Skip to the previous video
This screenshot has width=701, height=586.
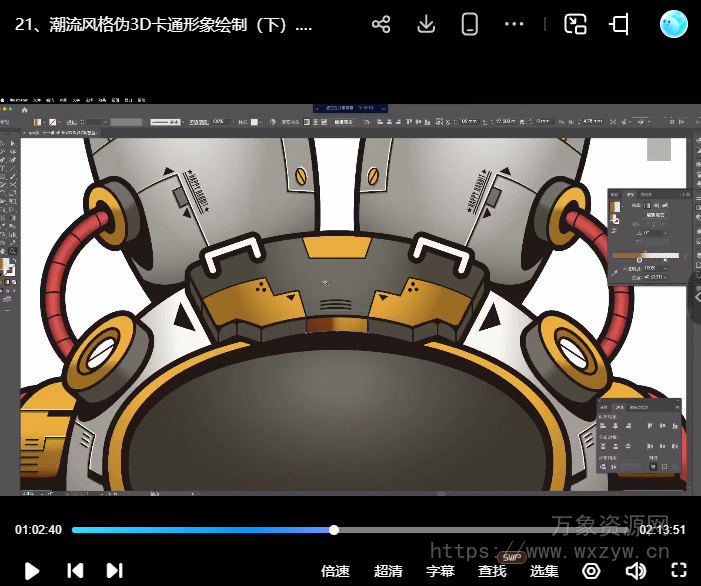75,570
